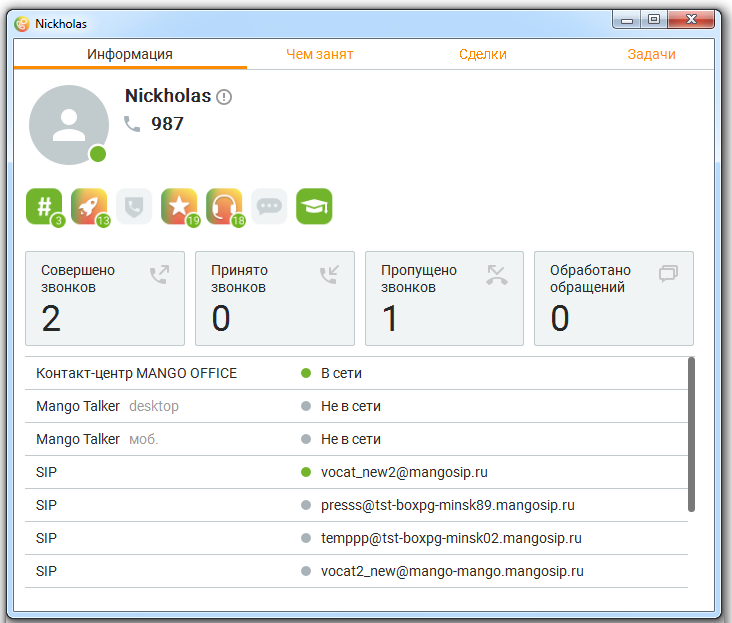Close the Nickholas window

coord(691,20)
